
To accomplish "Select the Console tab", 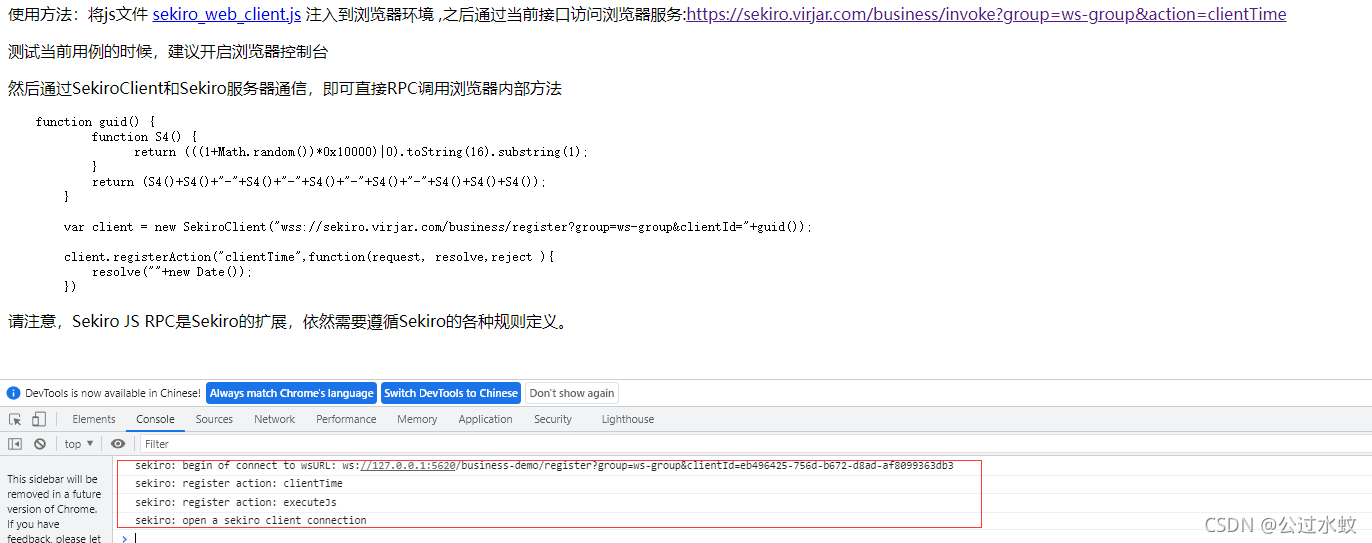I will coord(155,419).
